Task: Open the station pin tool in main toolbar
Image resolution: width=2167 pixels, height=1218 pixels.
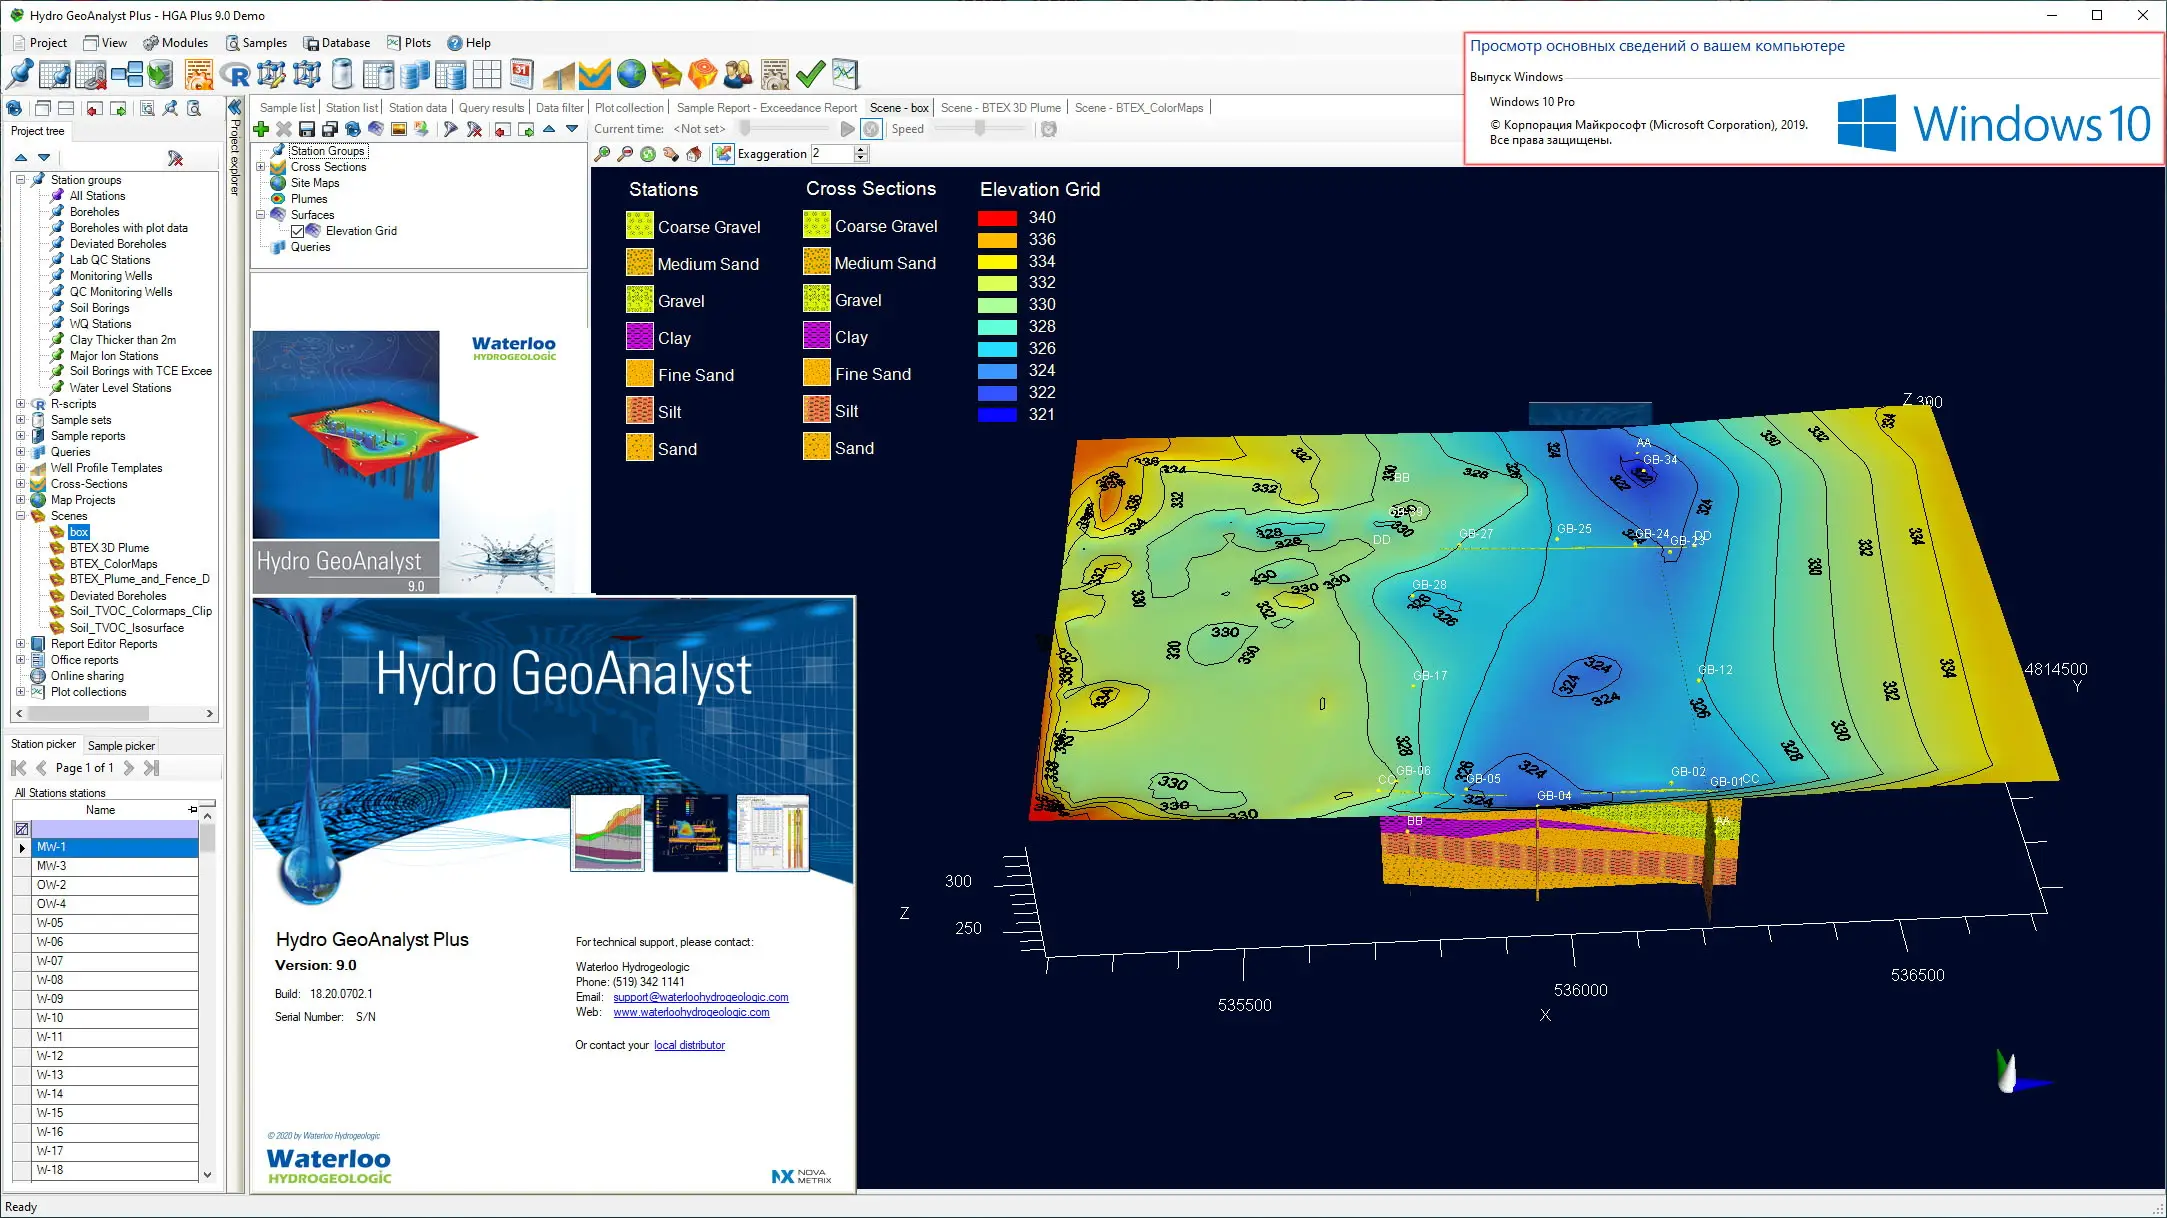Action: pyautogui.click(x=20, y=74)
